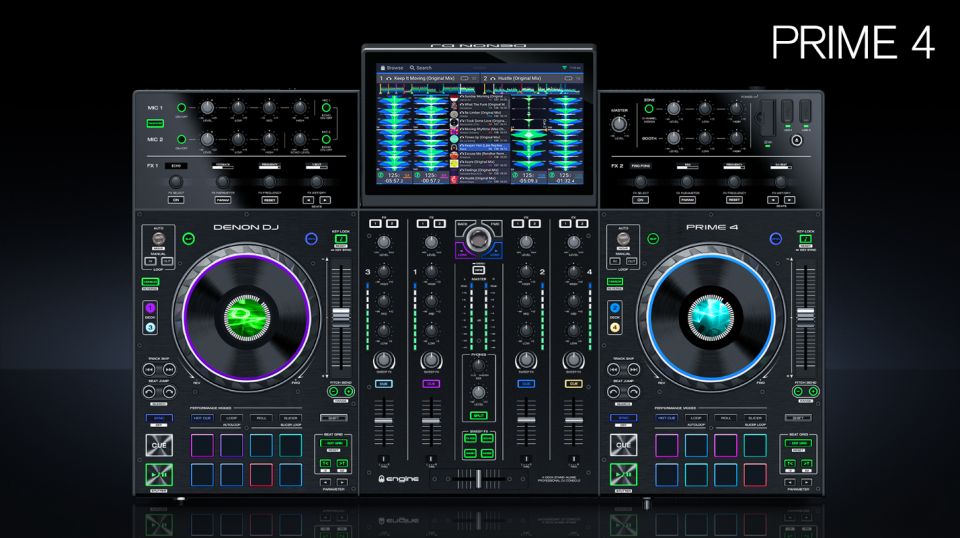The width and height of the screenshot is (960, 538).
Task: Hit the red bottom-row pad on left deck
Action: (x=262, y=474)
